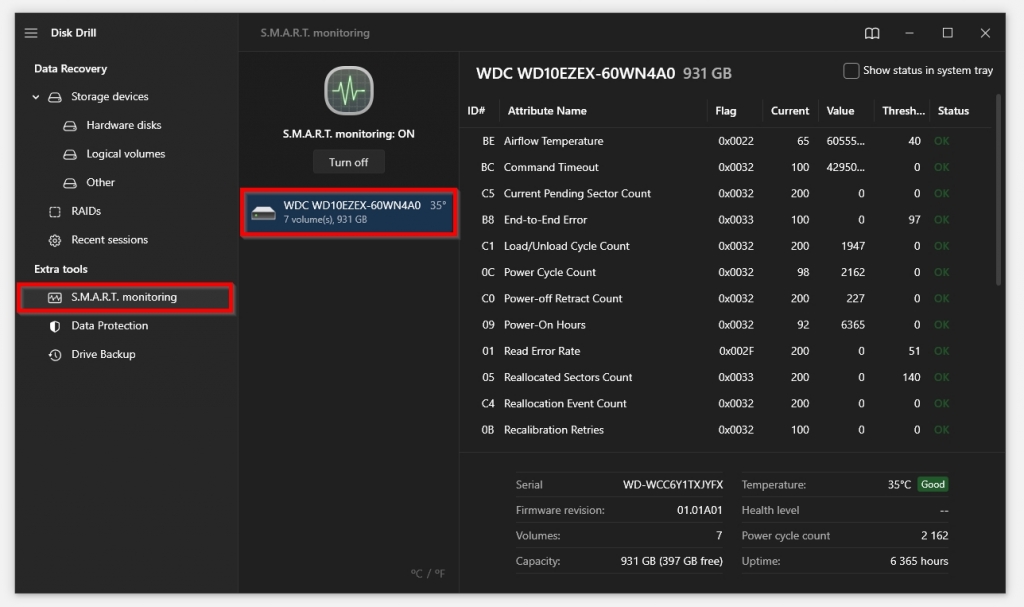Image resolution: width=1024 pixels, height=607 pixels.
Task: Click the S.M.A.R.T. monitoring heartbeat icon
Action: coord(348,90)
